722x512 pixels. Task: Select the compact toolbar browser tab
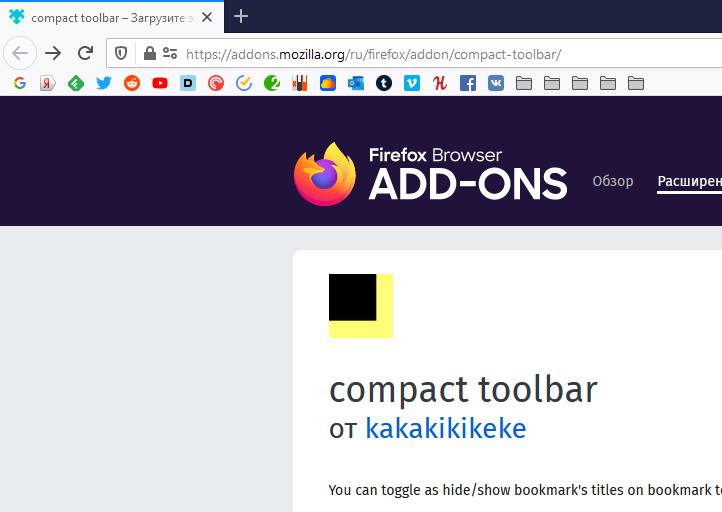(112, 17)
